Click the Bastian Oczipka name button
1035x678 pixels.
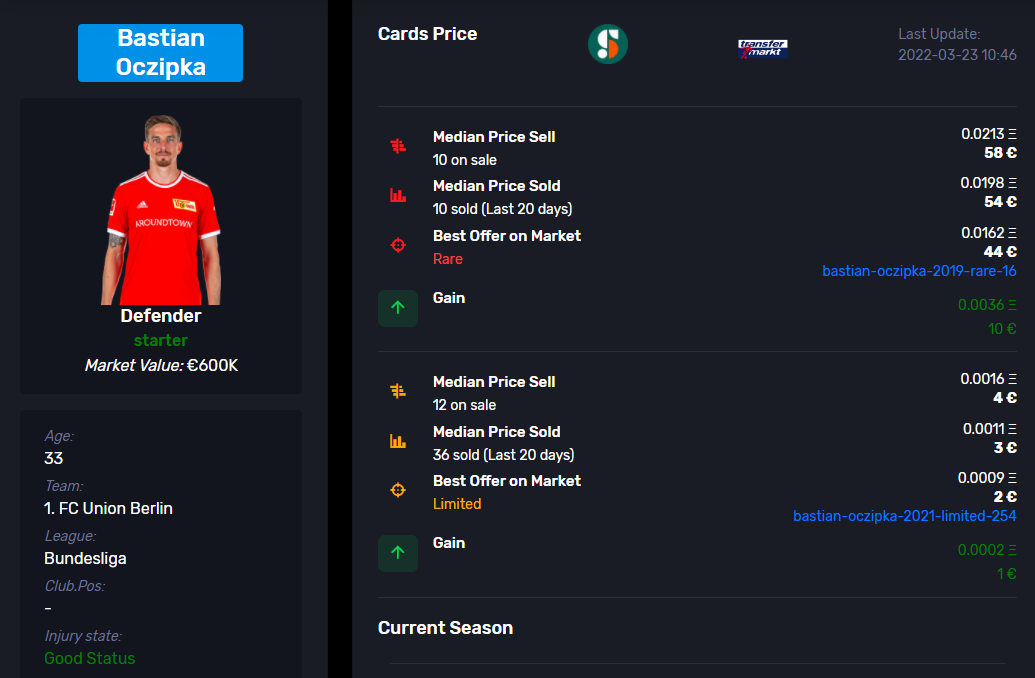[x=160, y=53]
